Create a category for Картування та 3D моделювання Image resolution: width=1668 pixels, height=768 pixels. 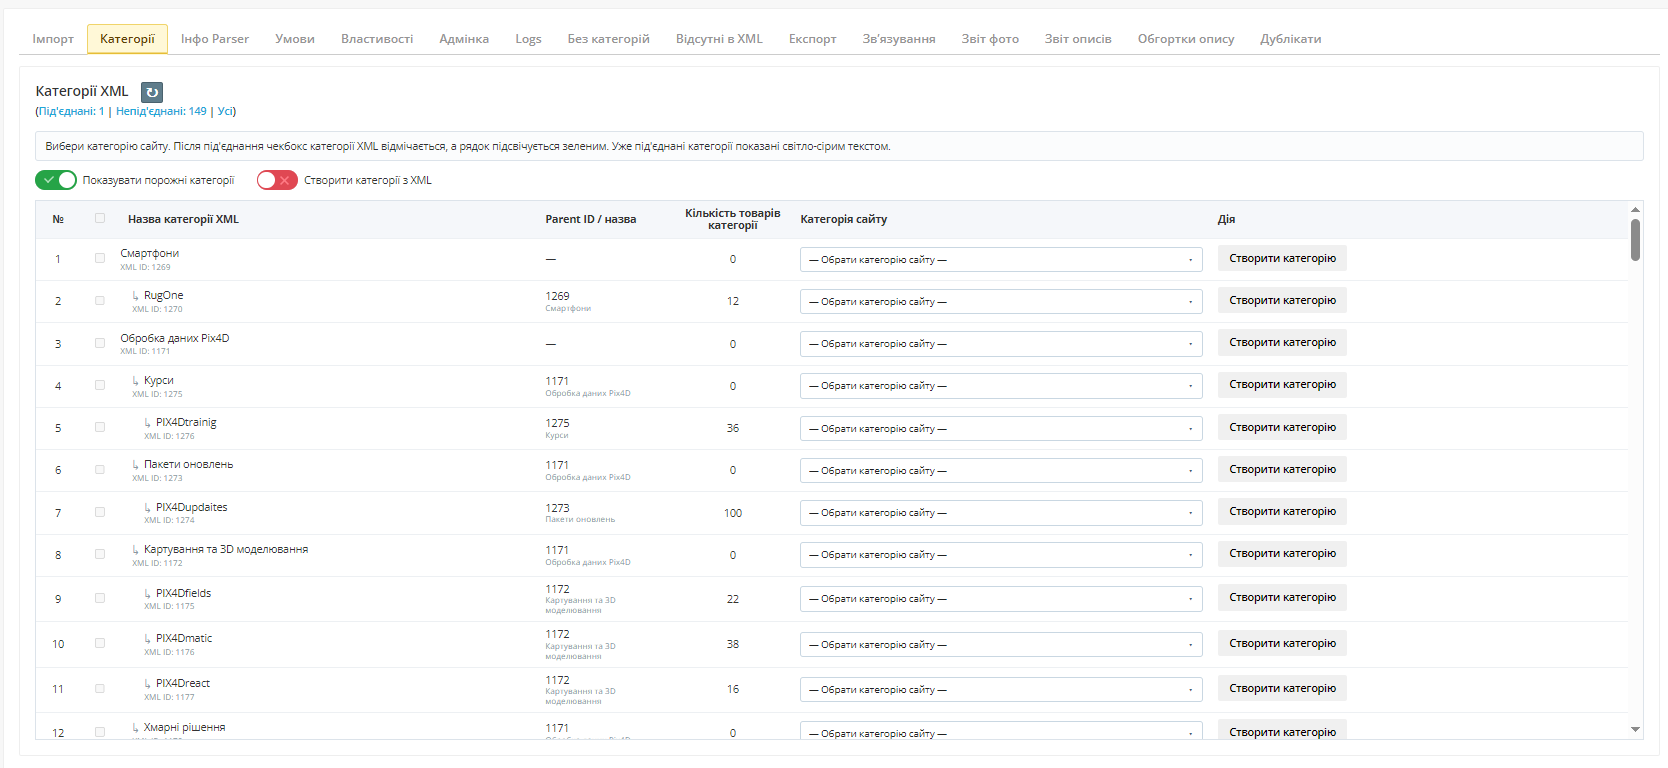(x=1282, y=553)
